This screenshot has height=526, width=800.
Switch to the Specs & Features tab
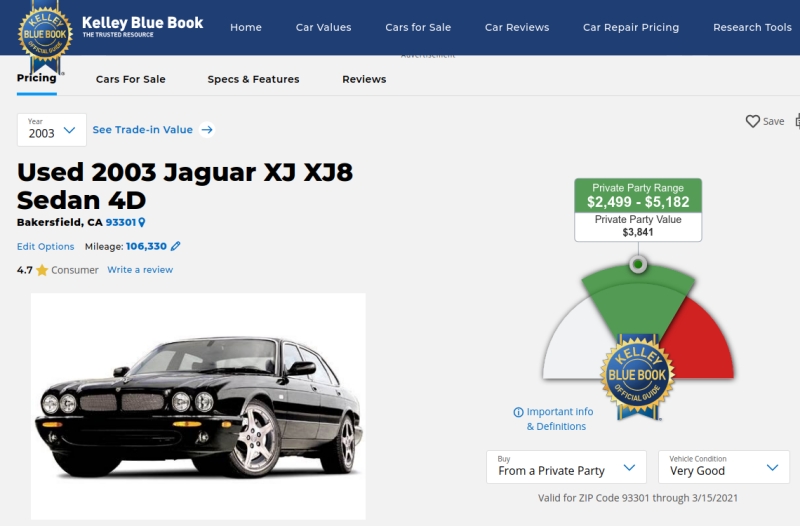253,79
